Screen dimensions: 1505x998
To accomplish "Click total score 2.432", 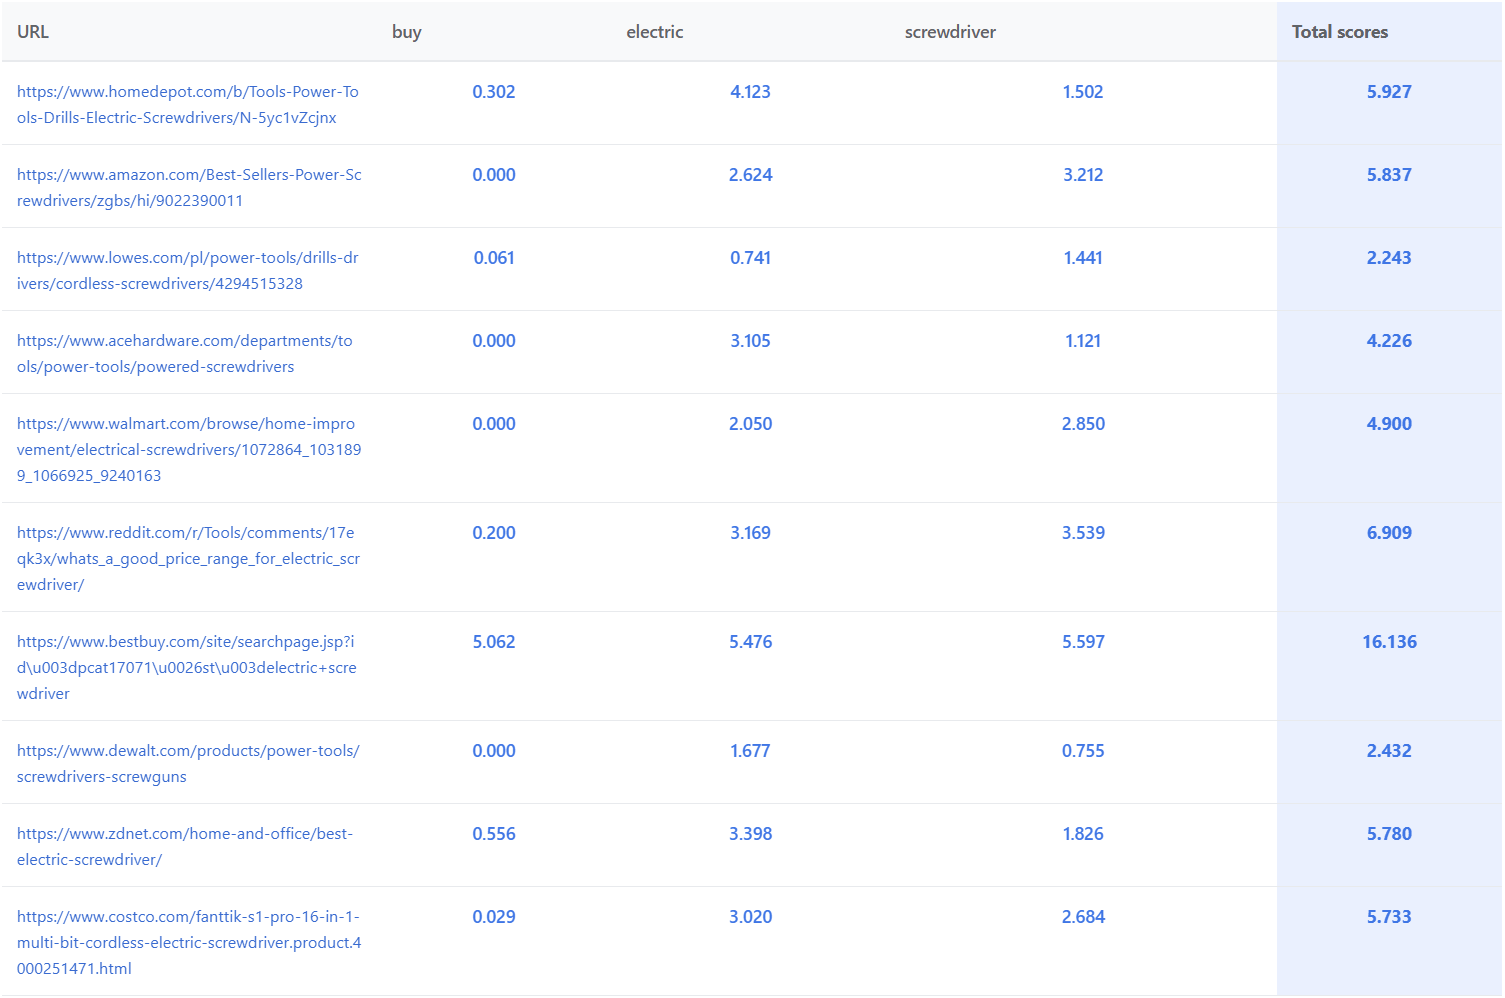I will coord(1389,751).
